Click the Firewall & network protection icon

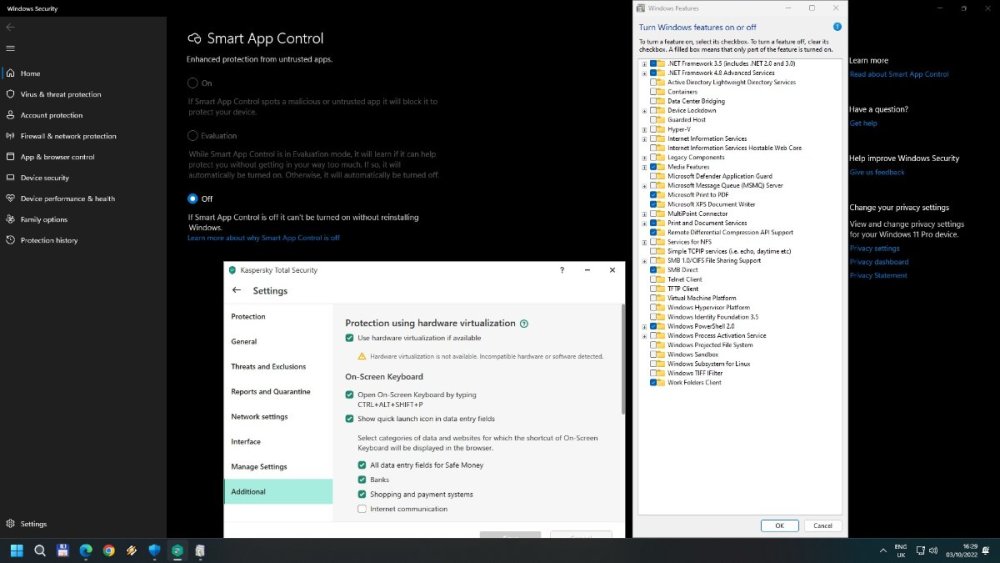(x=10, y=136)
